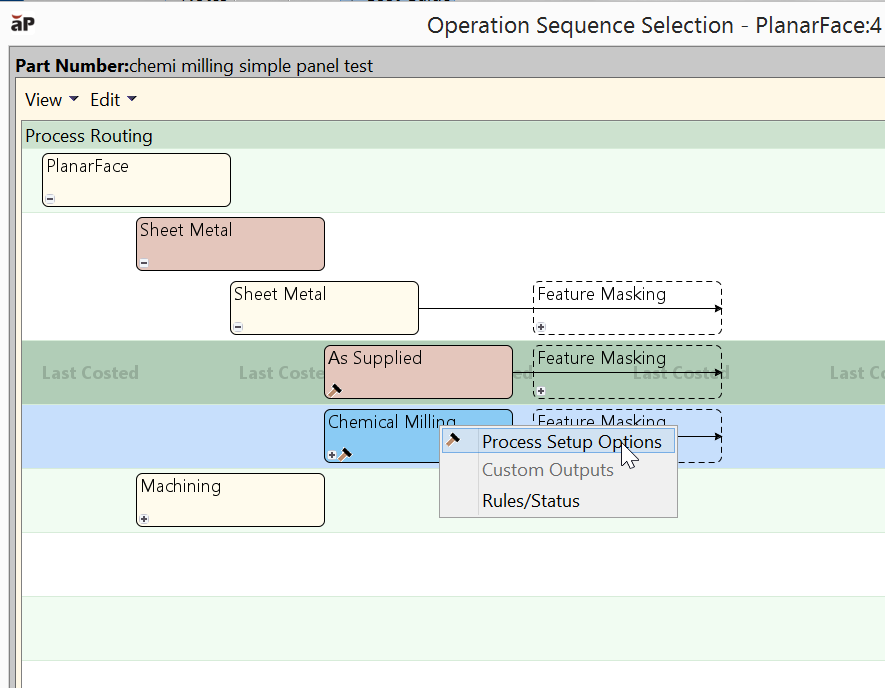
Task: Collapse the yellow Sheet Metal node
Action: pyautogui.click(x=238, y=327)
